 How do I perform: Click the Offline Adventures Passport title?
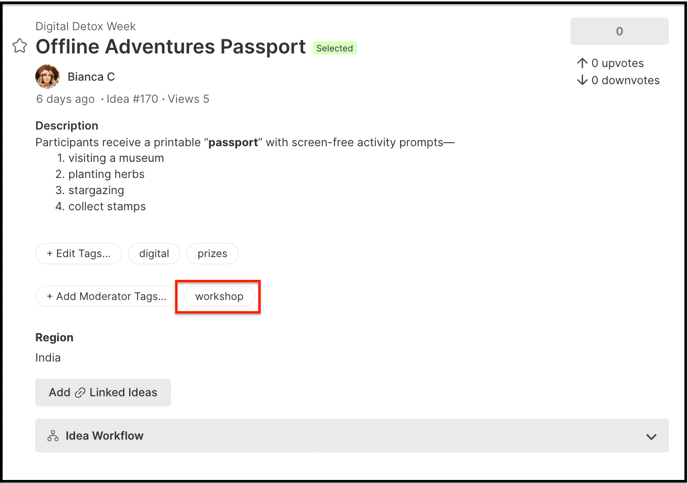click(x=170, y=47)
